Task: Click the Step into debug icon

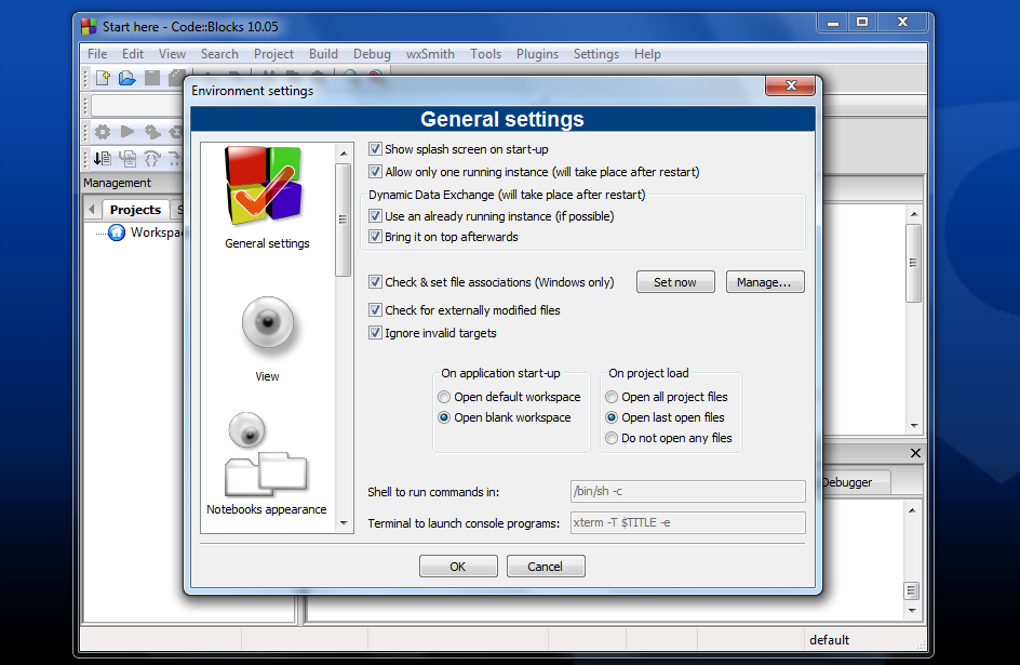Action: pyautogui.click(x=152, y=158)
